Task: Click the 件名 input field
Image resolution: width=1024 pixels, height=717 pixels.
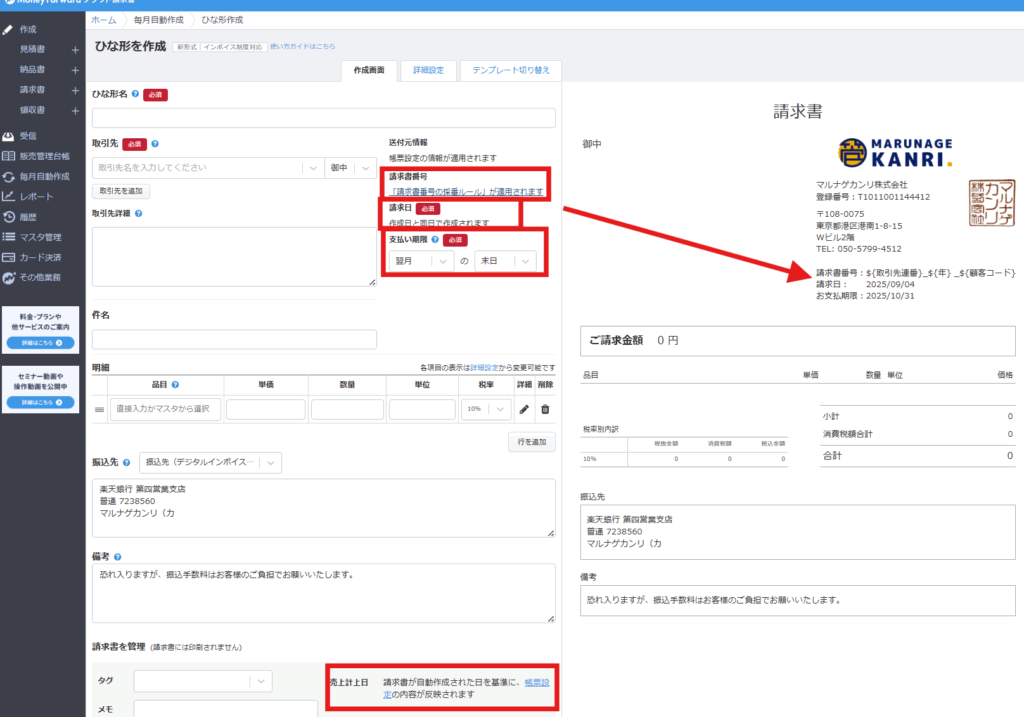Action: pyautogui.click(x=234, y=340)
